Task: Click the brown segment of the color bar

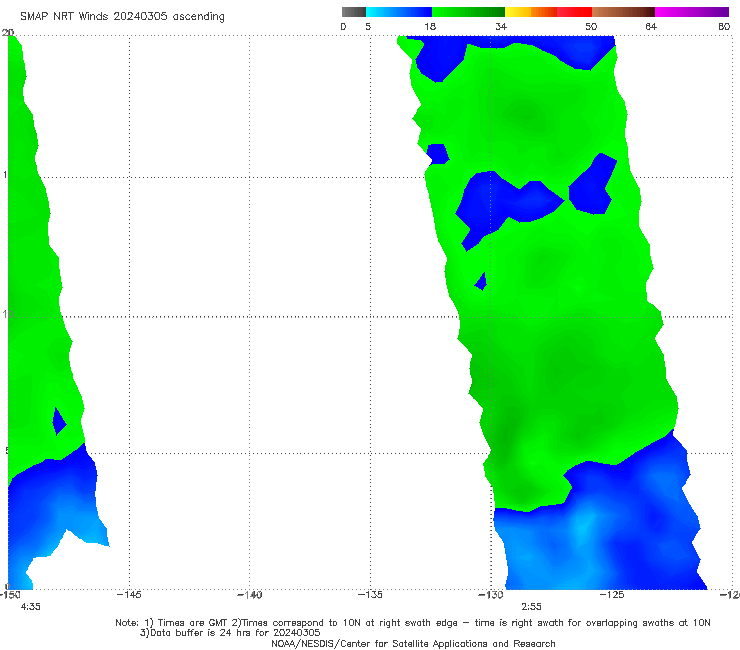Action: point(623,12)
